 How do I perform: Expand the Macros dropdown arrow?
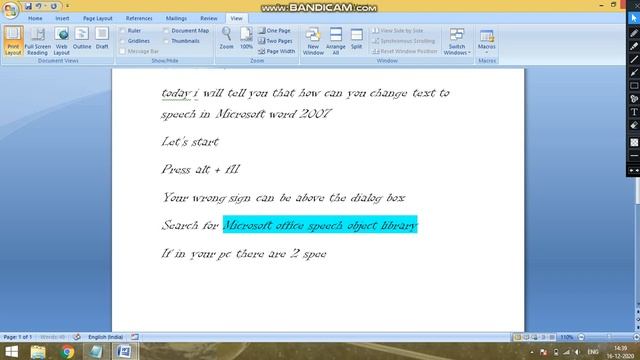(487, 52)
